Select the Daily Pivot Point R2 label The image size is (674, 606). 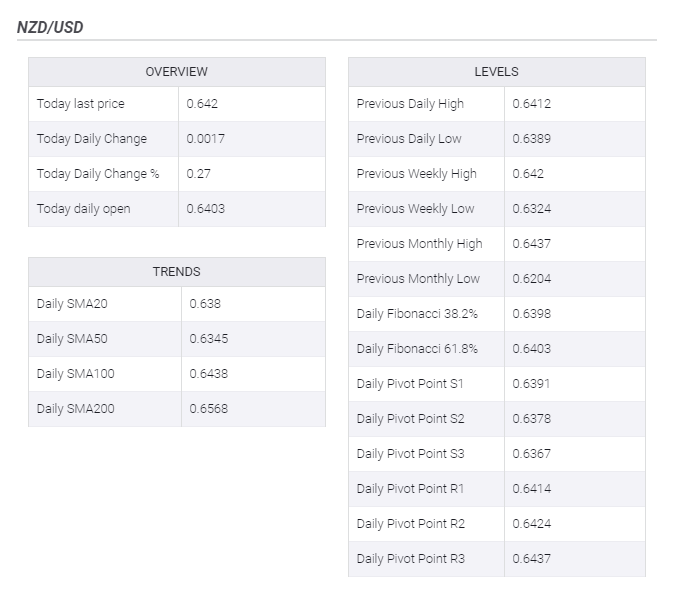[x=411, y=524]
